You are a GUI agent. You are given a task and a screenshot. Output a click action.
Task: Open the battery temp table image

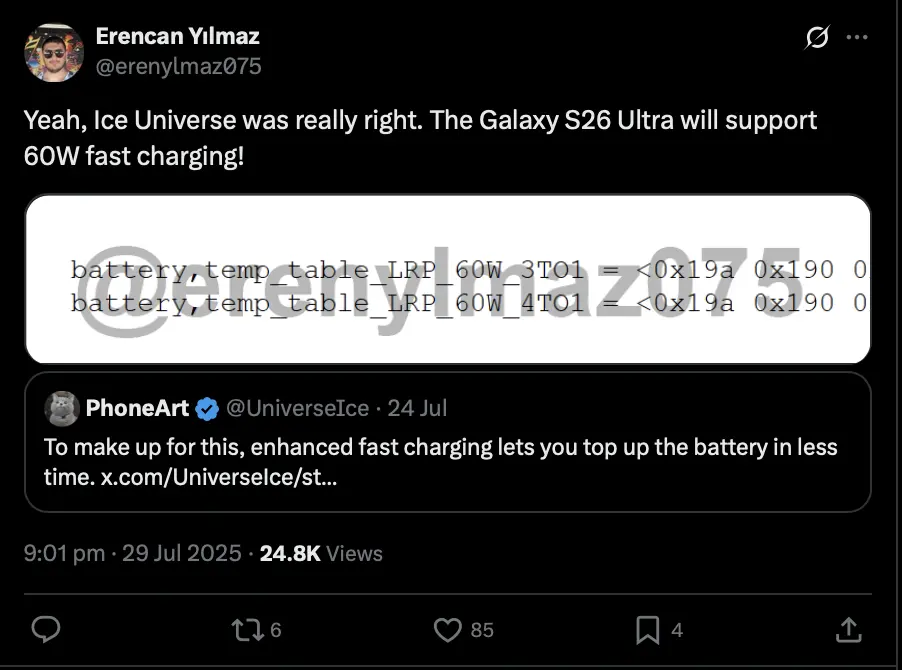[447, 279]
